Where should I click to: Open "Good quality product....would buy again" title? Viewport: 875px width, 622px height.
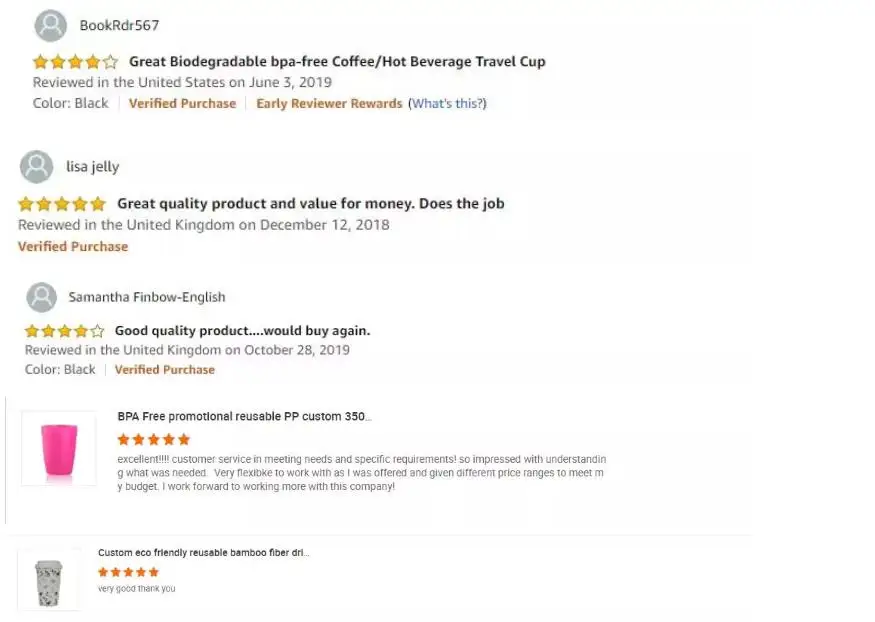pyautogui.click(x=242, y=331)
